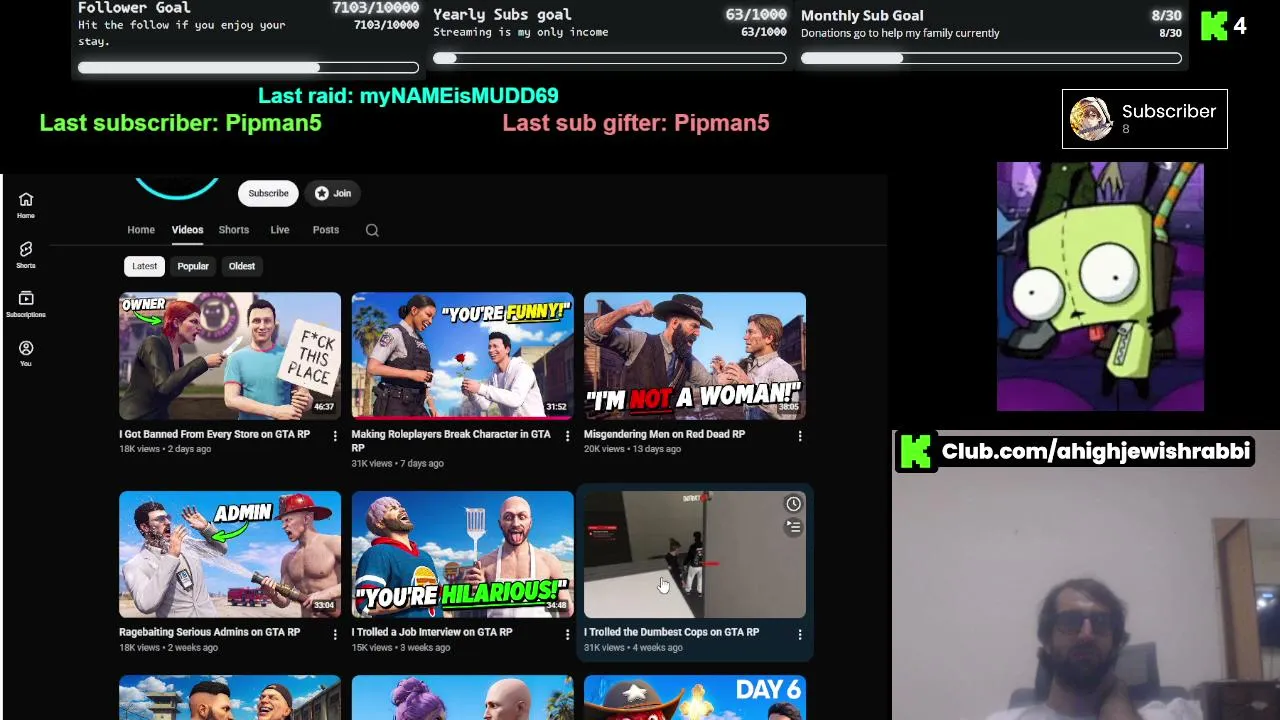1280x720 pixels.
Task: Click the '20K views • 13 days ago' text
Action: coord(632,449)
